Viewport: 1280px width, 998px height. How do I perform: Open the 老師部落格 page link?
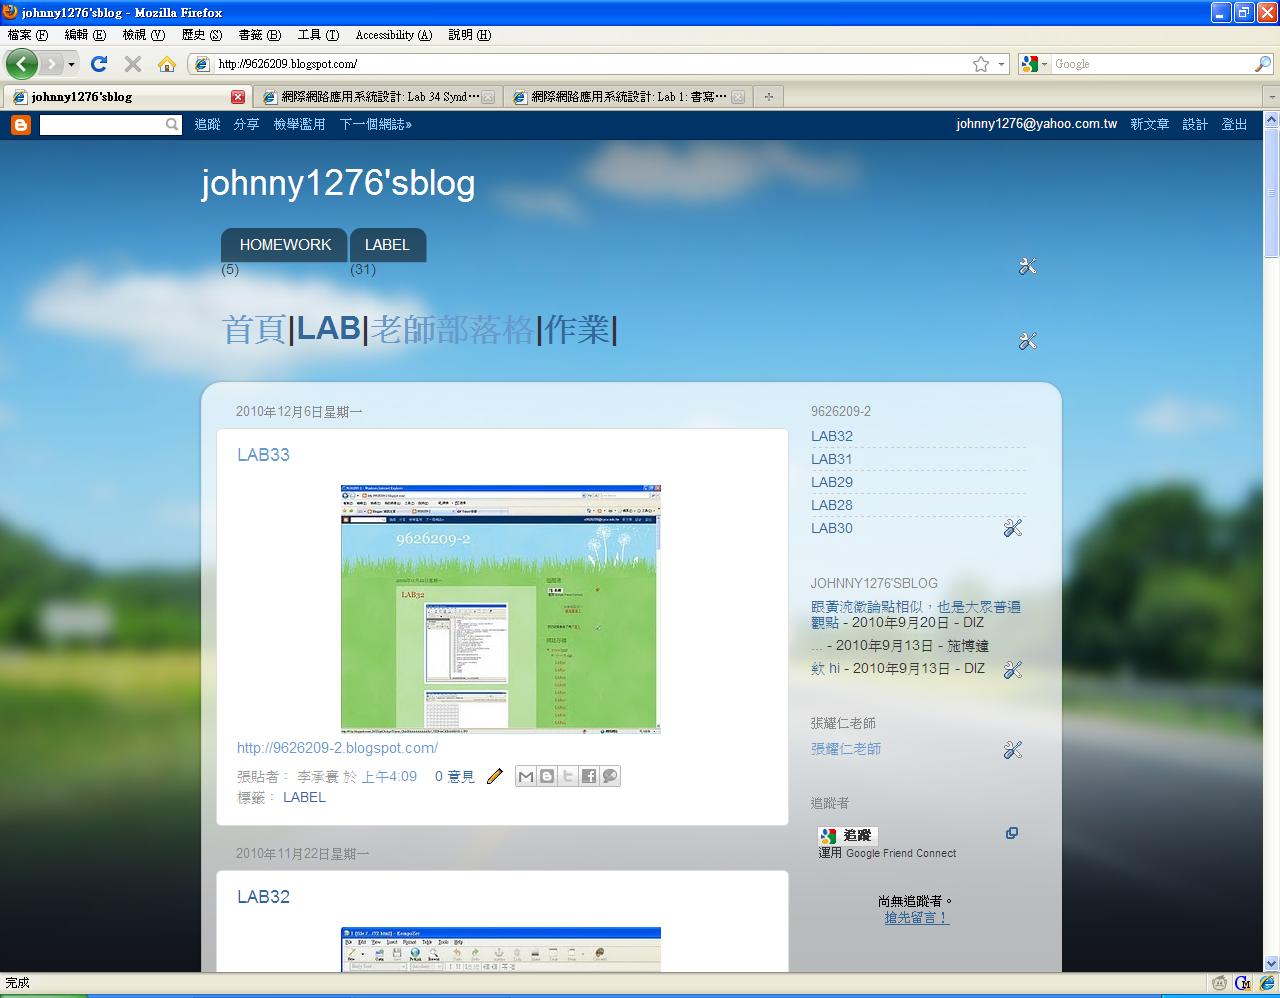(x=453, y=329)
